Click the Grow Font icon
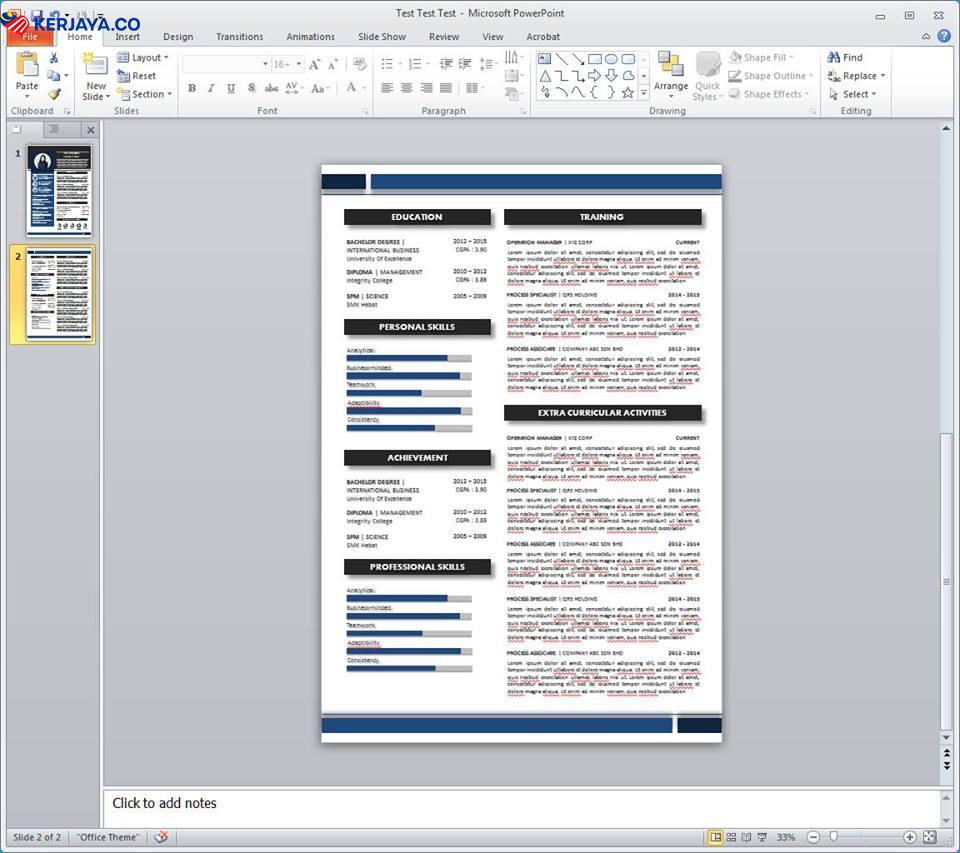Viewport: 960px width, 853px height. (315, 64)
